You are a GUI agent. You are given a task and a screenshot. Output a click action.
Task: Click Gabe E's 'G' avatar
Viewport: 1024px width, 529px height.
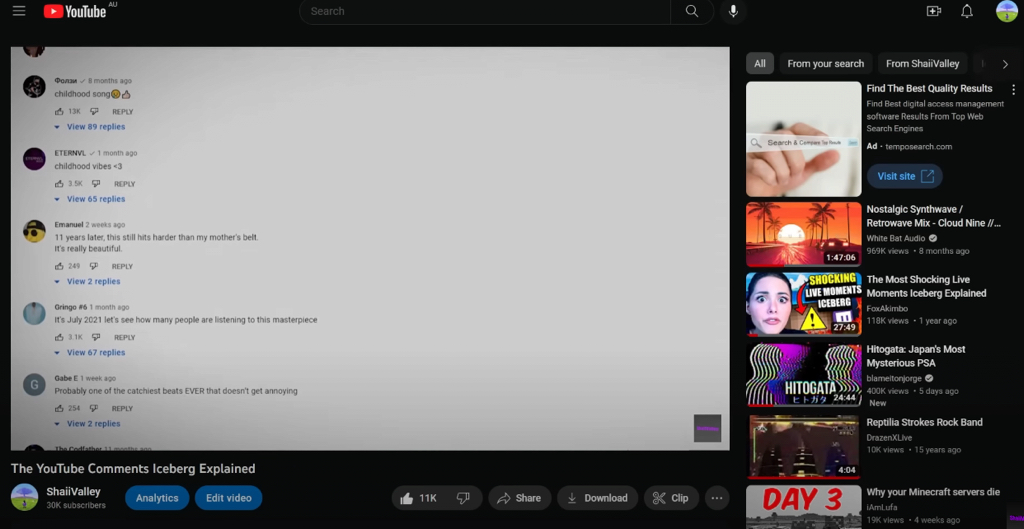(x=34, y=385)
